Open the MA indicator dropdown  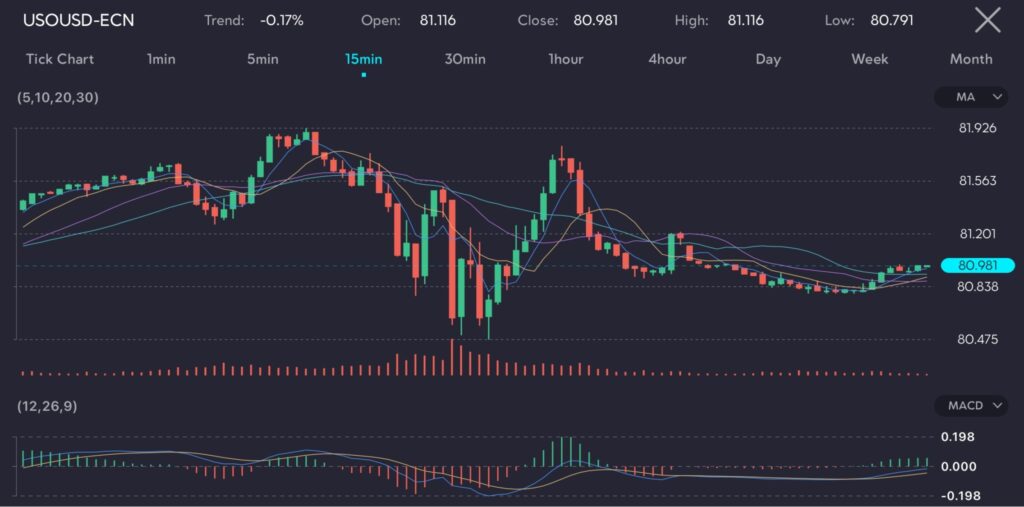click(x=971, y=97)
